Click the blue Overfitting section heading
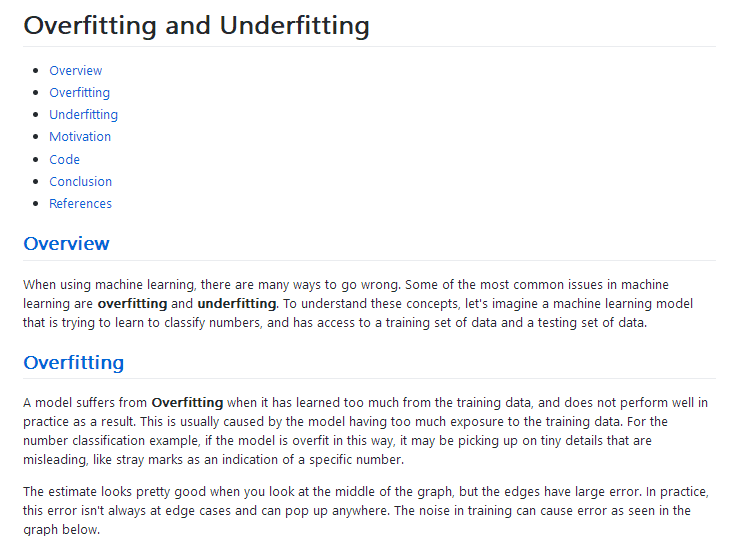Viewport: 741px width, 536px height. (73, 362)
